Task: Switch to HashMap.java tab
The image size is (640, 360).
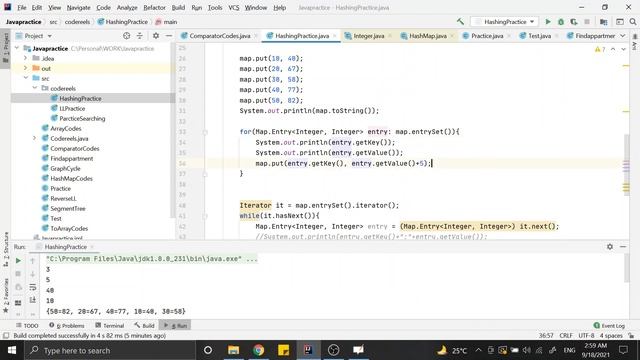Action: (x=428, y=36)
